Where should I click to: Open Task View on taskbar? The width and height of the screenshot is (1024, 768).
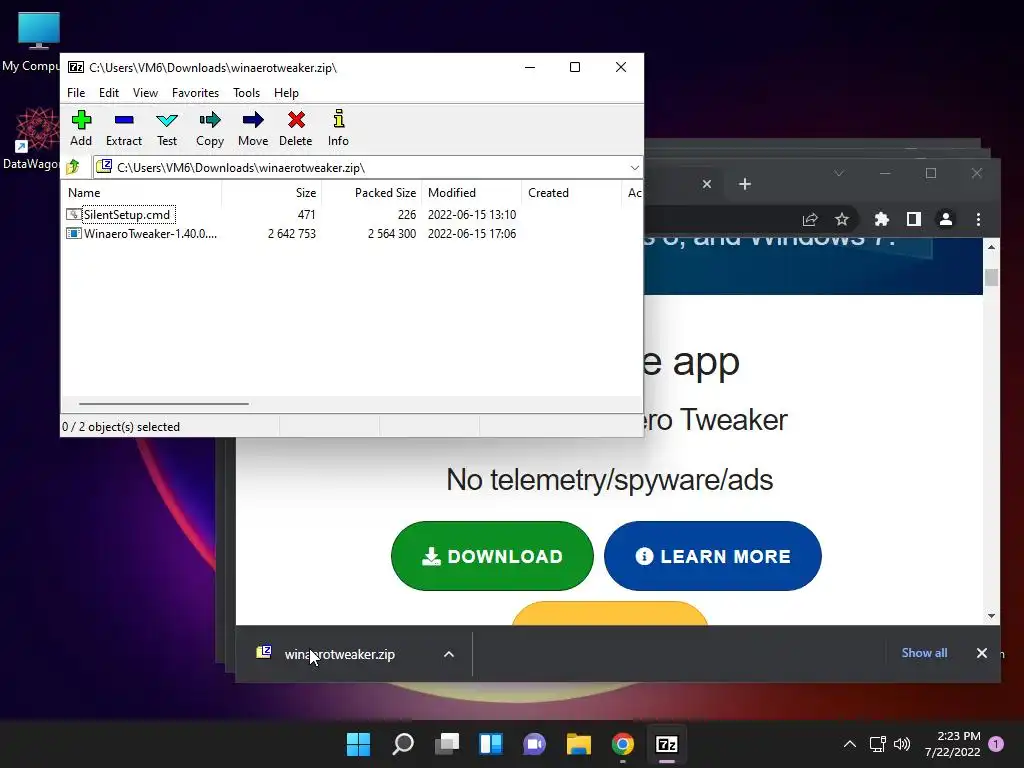[447, 744]
